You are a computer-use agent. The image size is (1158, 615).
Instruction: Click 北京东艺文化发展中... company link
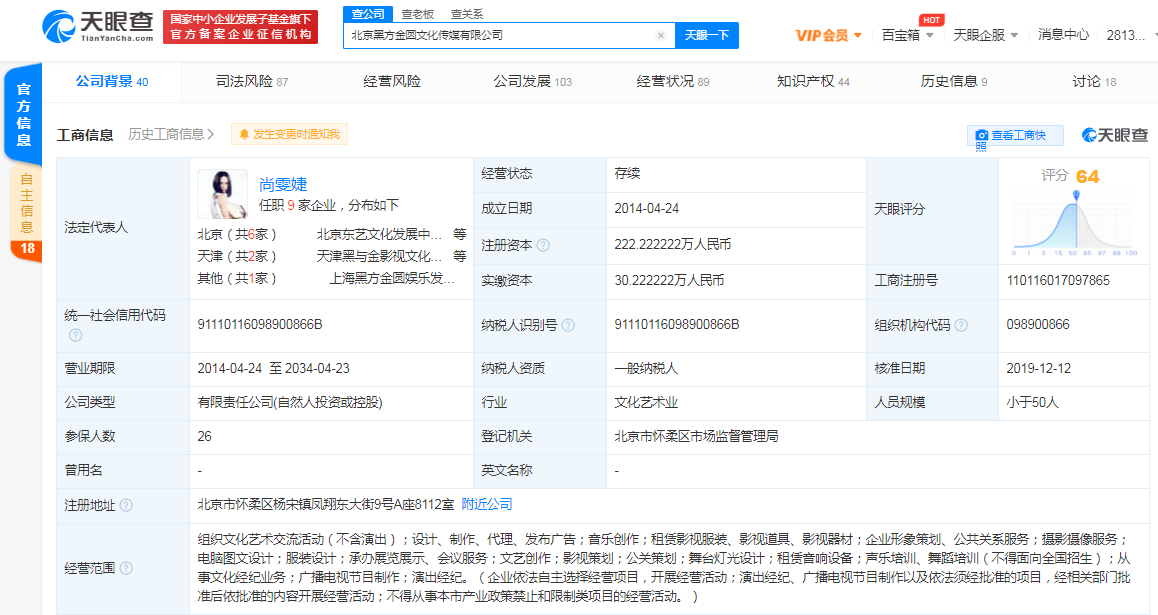(x=380, y=234)
